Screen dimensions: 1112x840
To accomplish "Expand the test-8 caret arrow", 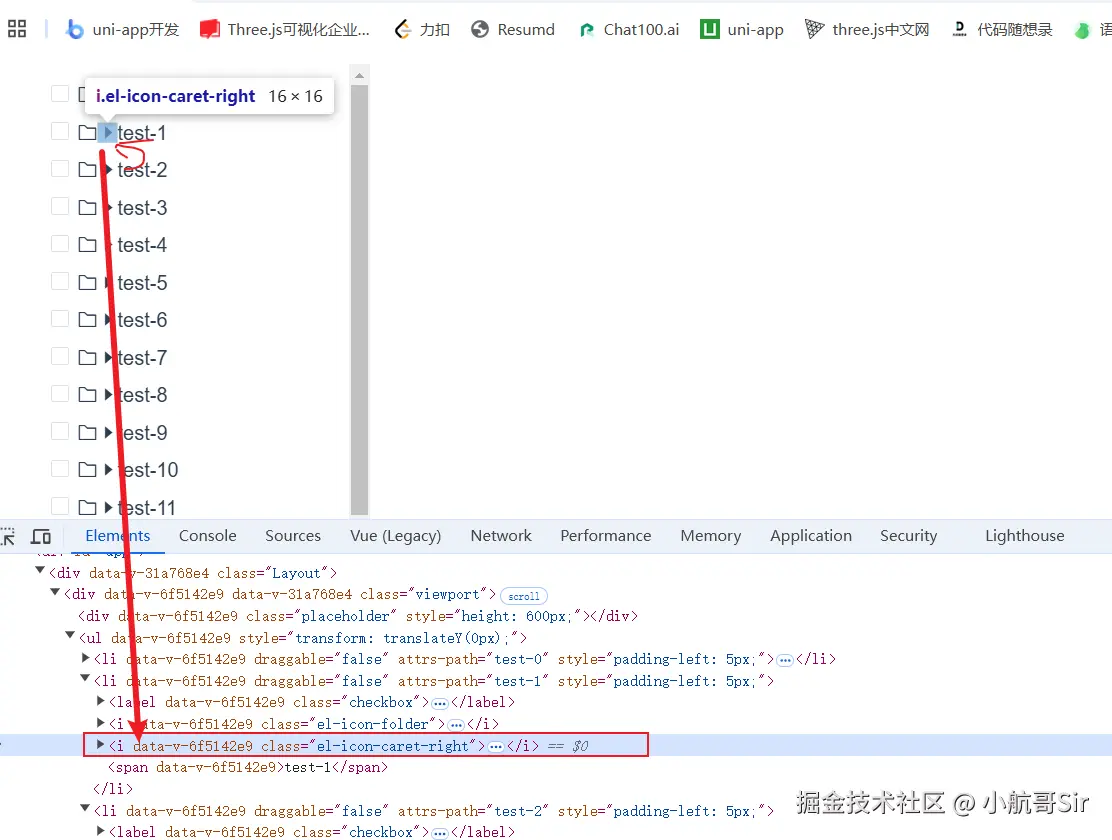I will click(x=109, y=394).
